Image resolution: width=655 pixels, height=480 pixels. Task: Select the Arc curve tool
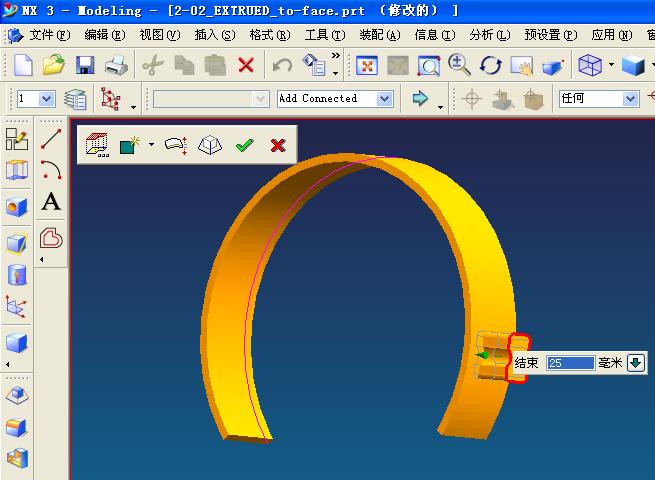pos(51,170)
